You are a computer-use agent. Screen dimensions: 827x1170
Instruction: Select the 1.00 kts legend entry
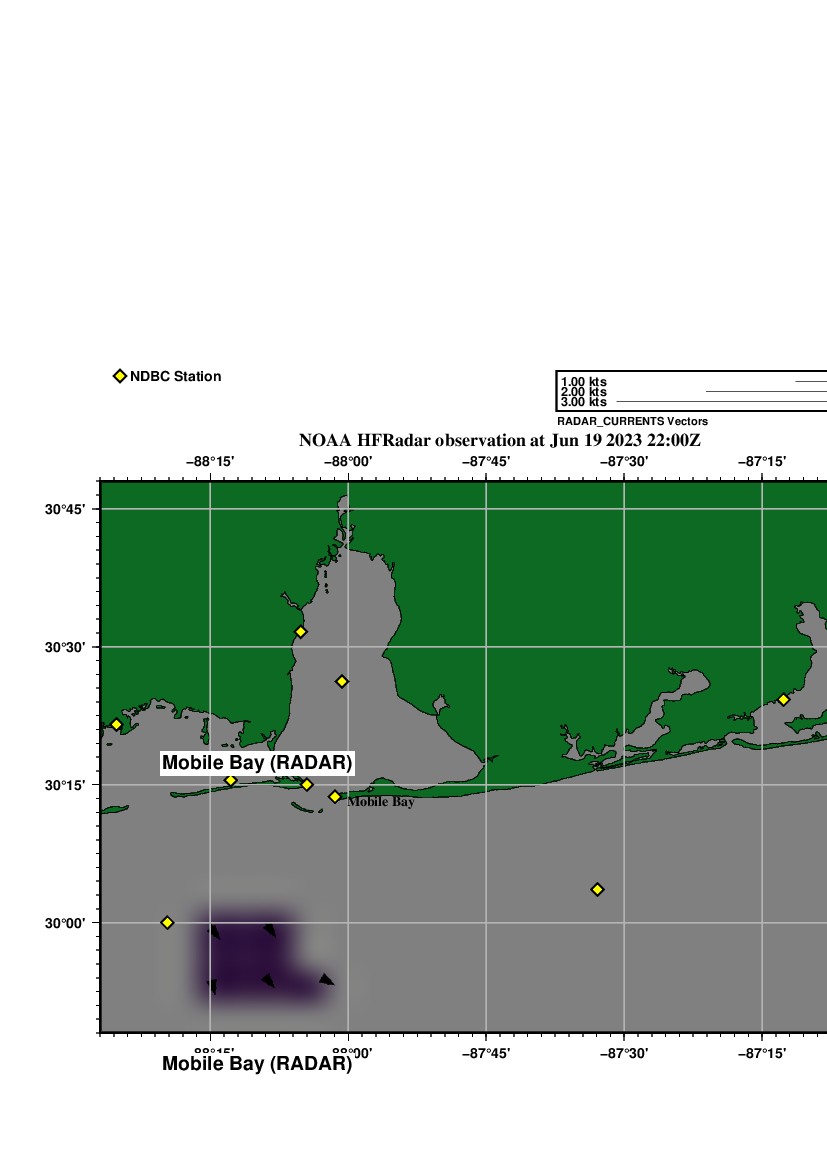(583, 382)
